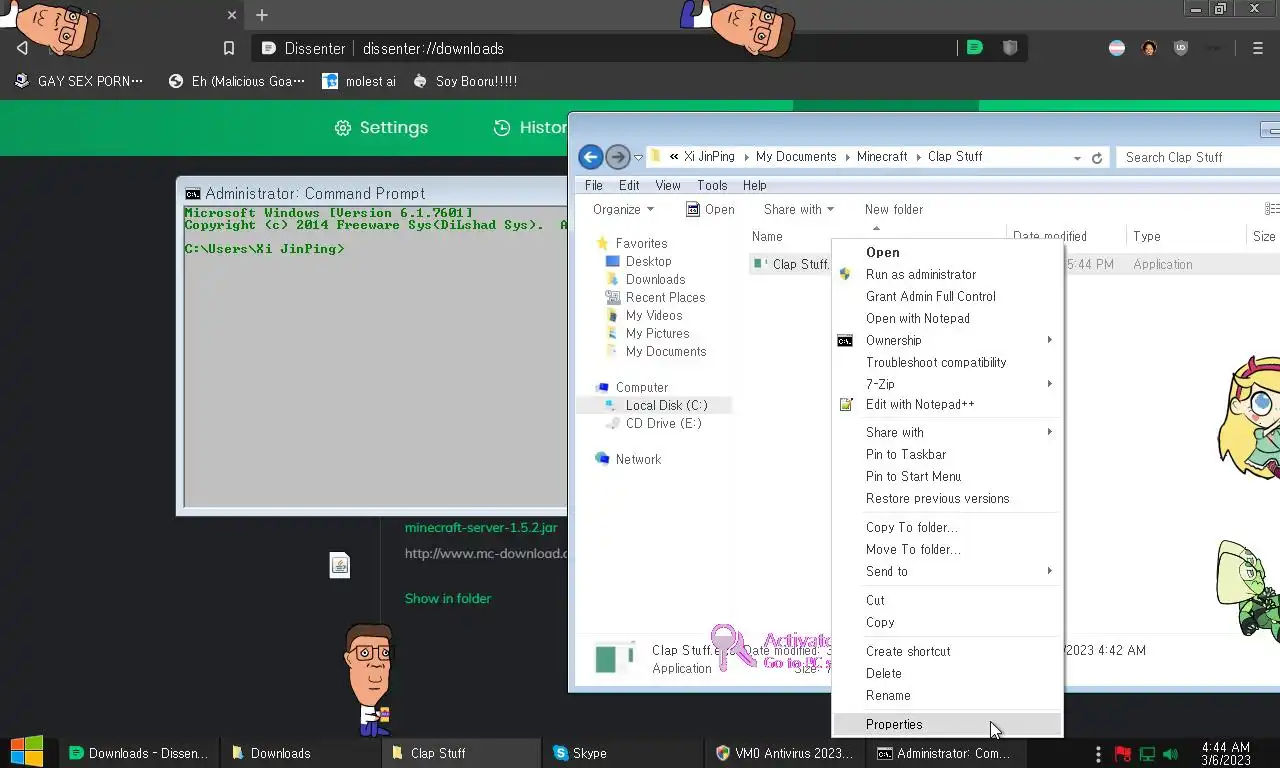
Task: Choose Pin to Taskbar
Action: 947,454
